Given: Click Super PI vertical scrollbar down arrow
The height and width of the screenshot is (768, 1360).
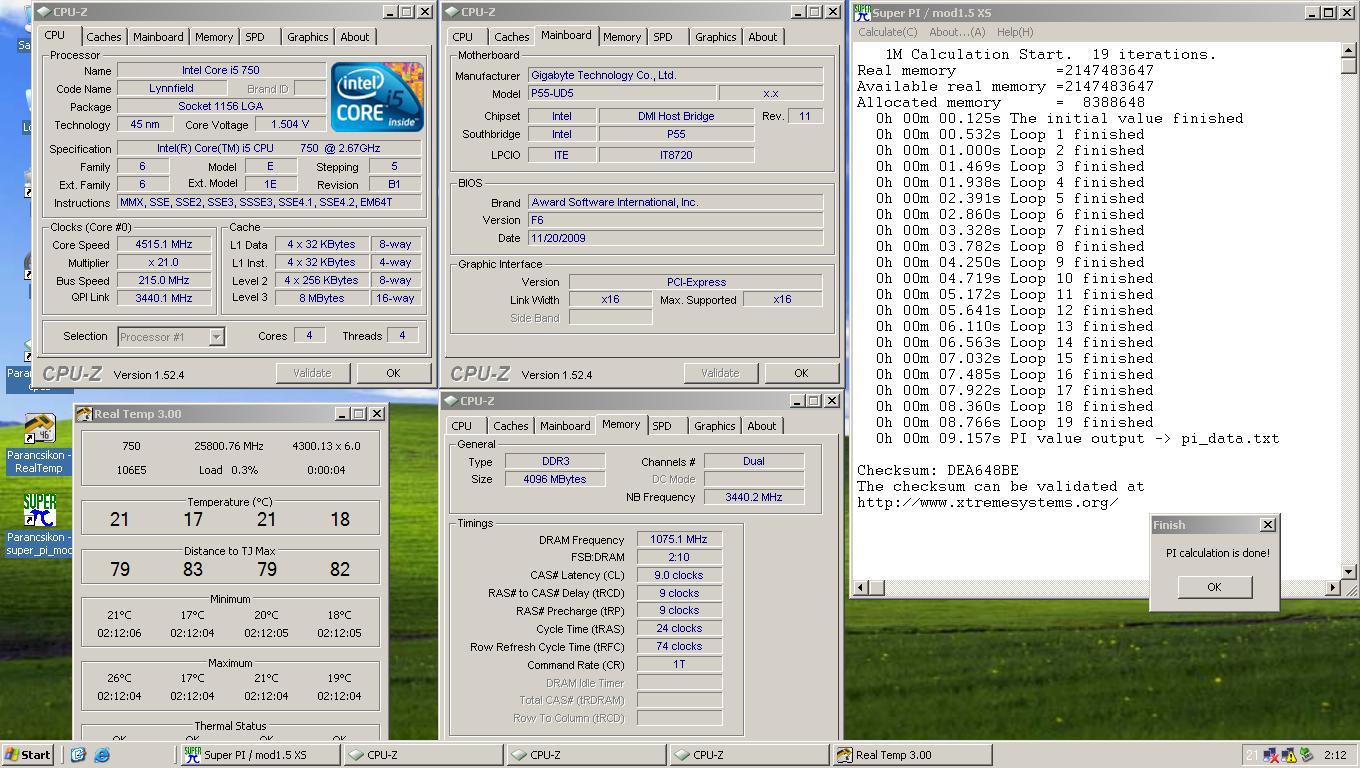Looking at the screenshot, I should (x=1348, y=571).
